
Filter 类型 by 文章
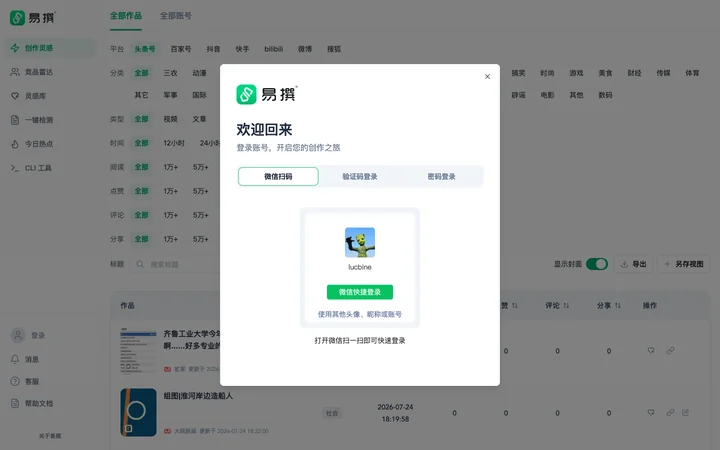(x=199, y=119)
